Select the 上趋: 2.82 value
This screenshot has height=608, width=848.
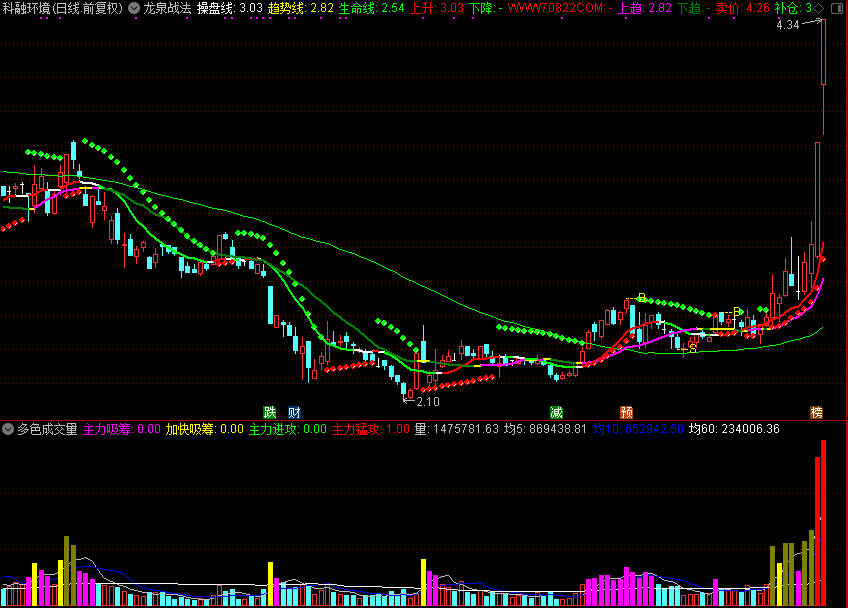pyautogui.click(x=645, y=8)
